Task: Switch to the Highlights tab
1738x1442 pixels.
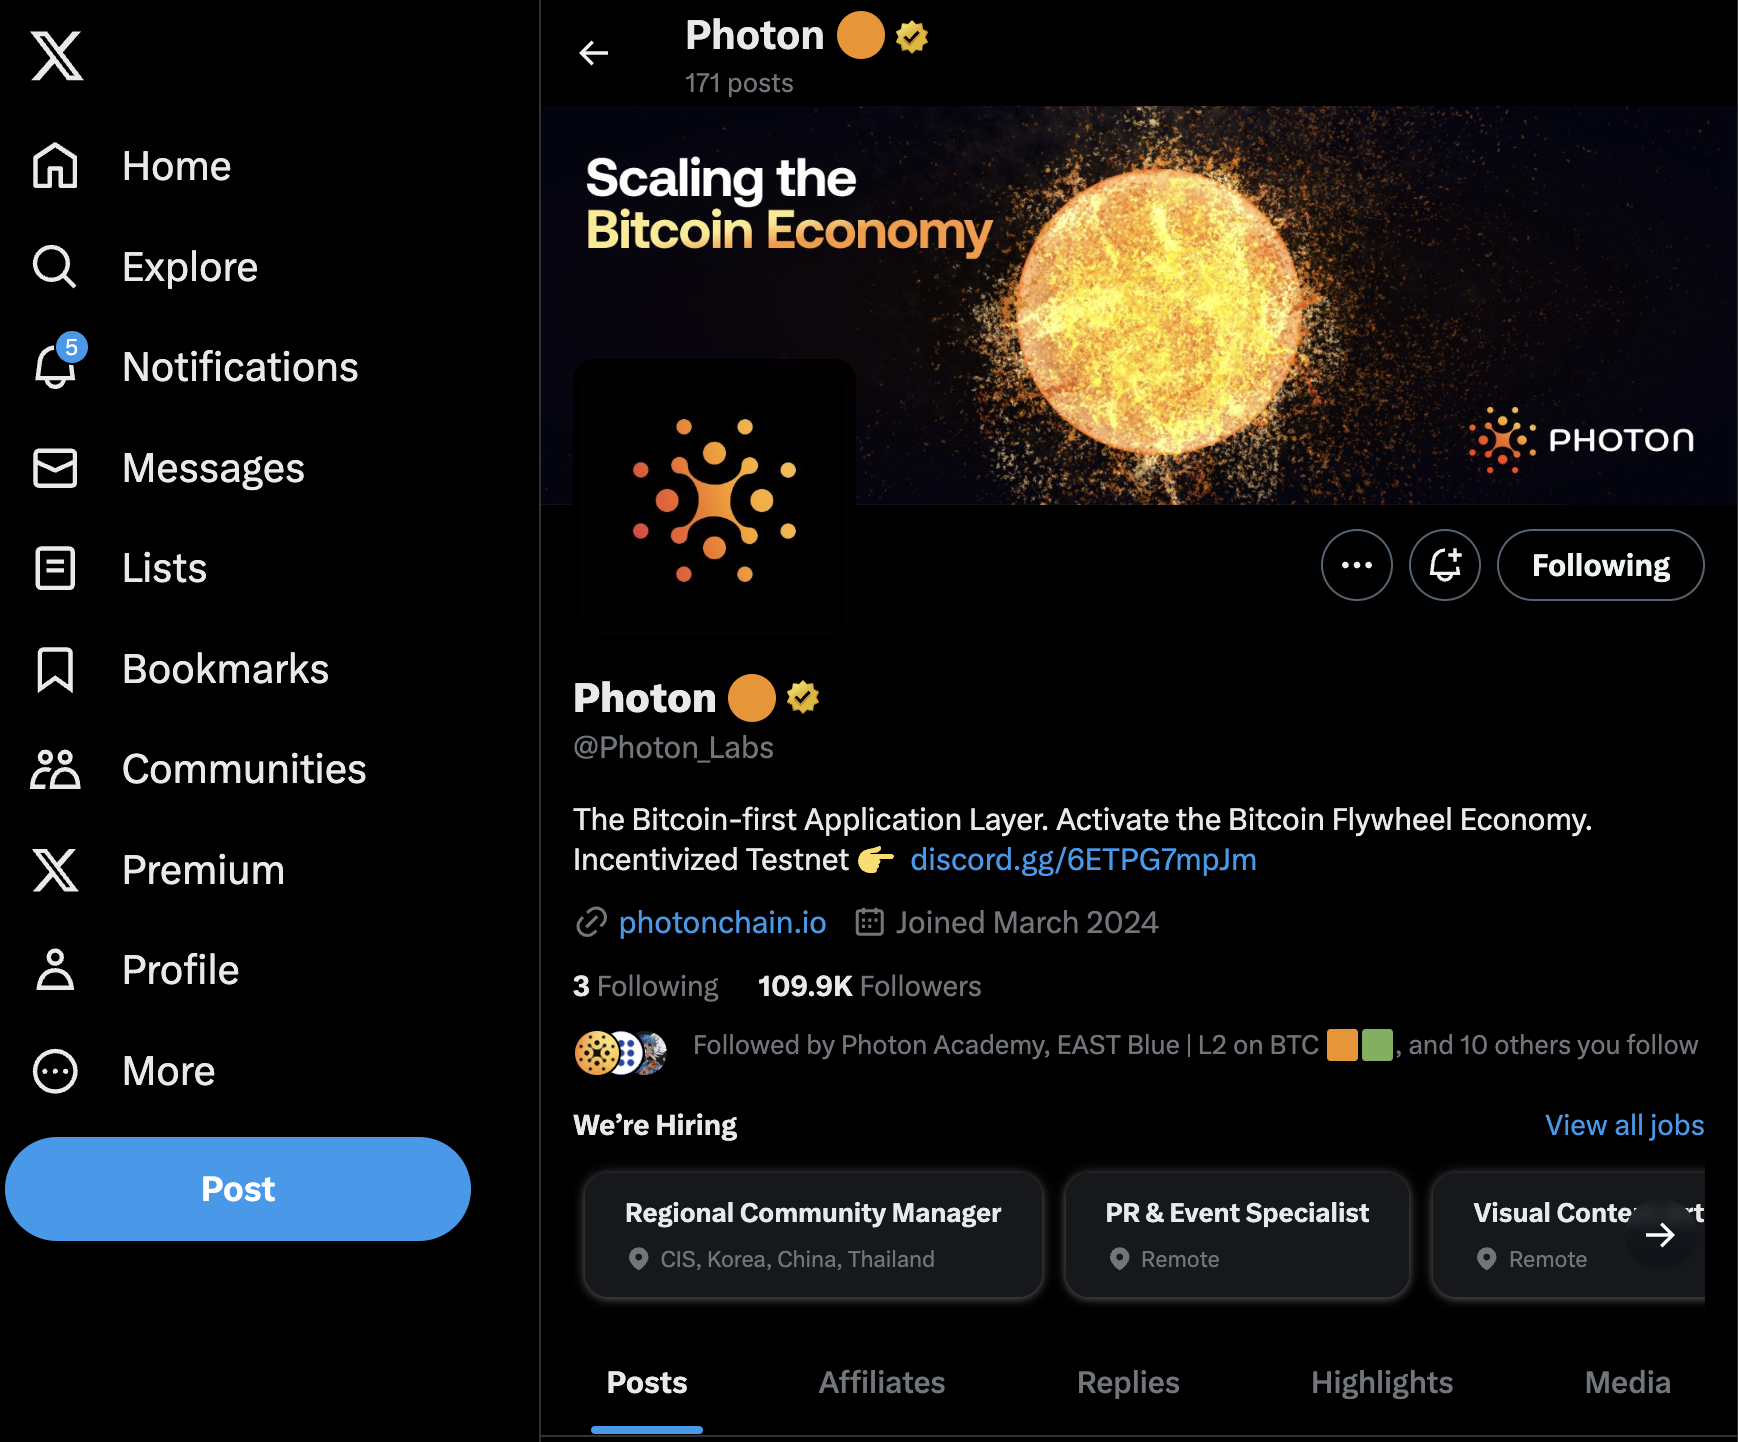Action: pyautogui.click(x=1381, y=1382)
